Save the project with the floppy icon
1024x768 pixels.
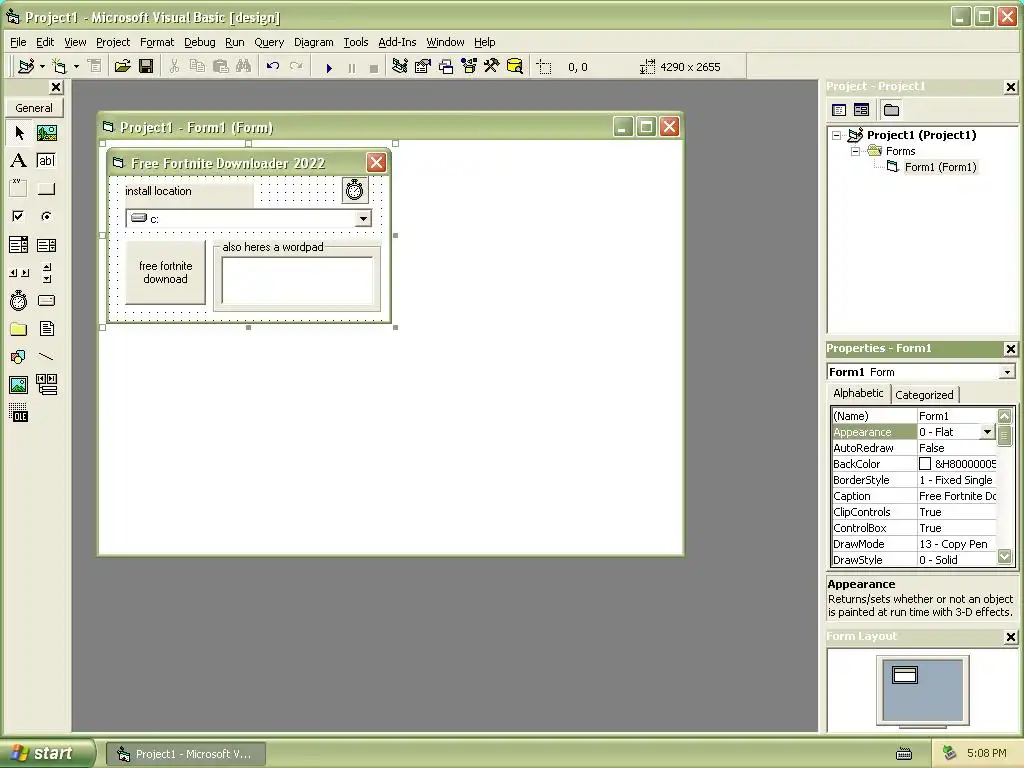pyautogui.click(x=146, y=66)
